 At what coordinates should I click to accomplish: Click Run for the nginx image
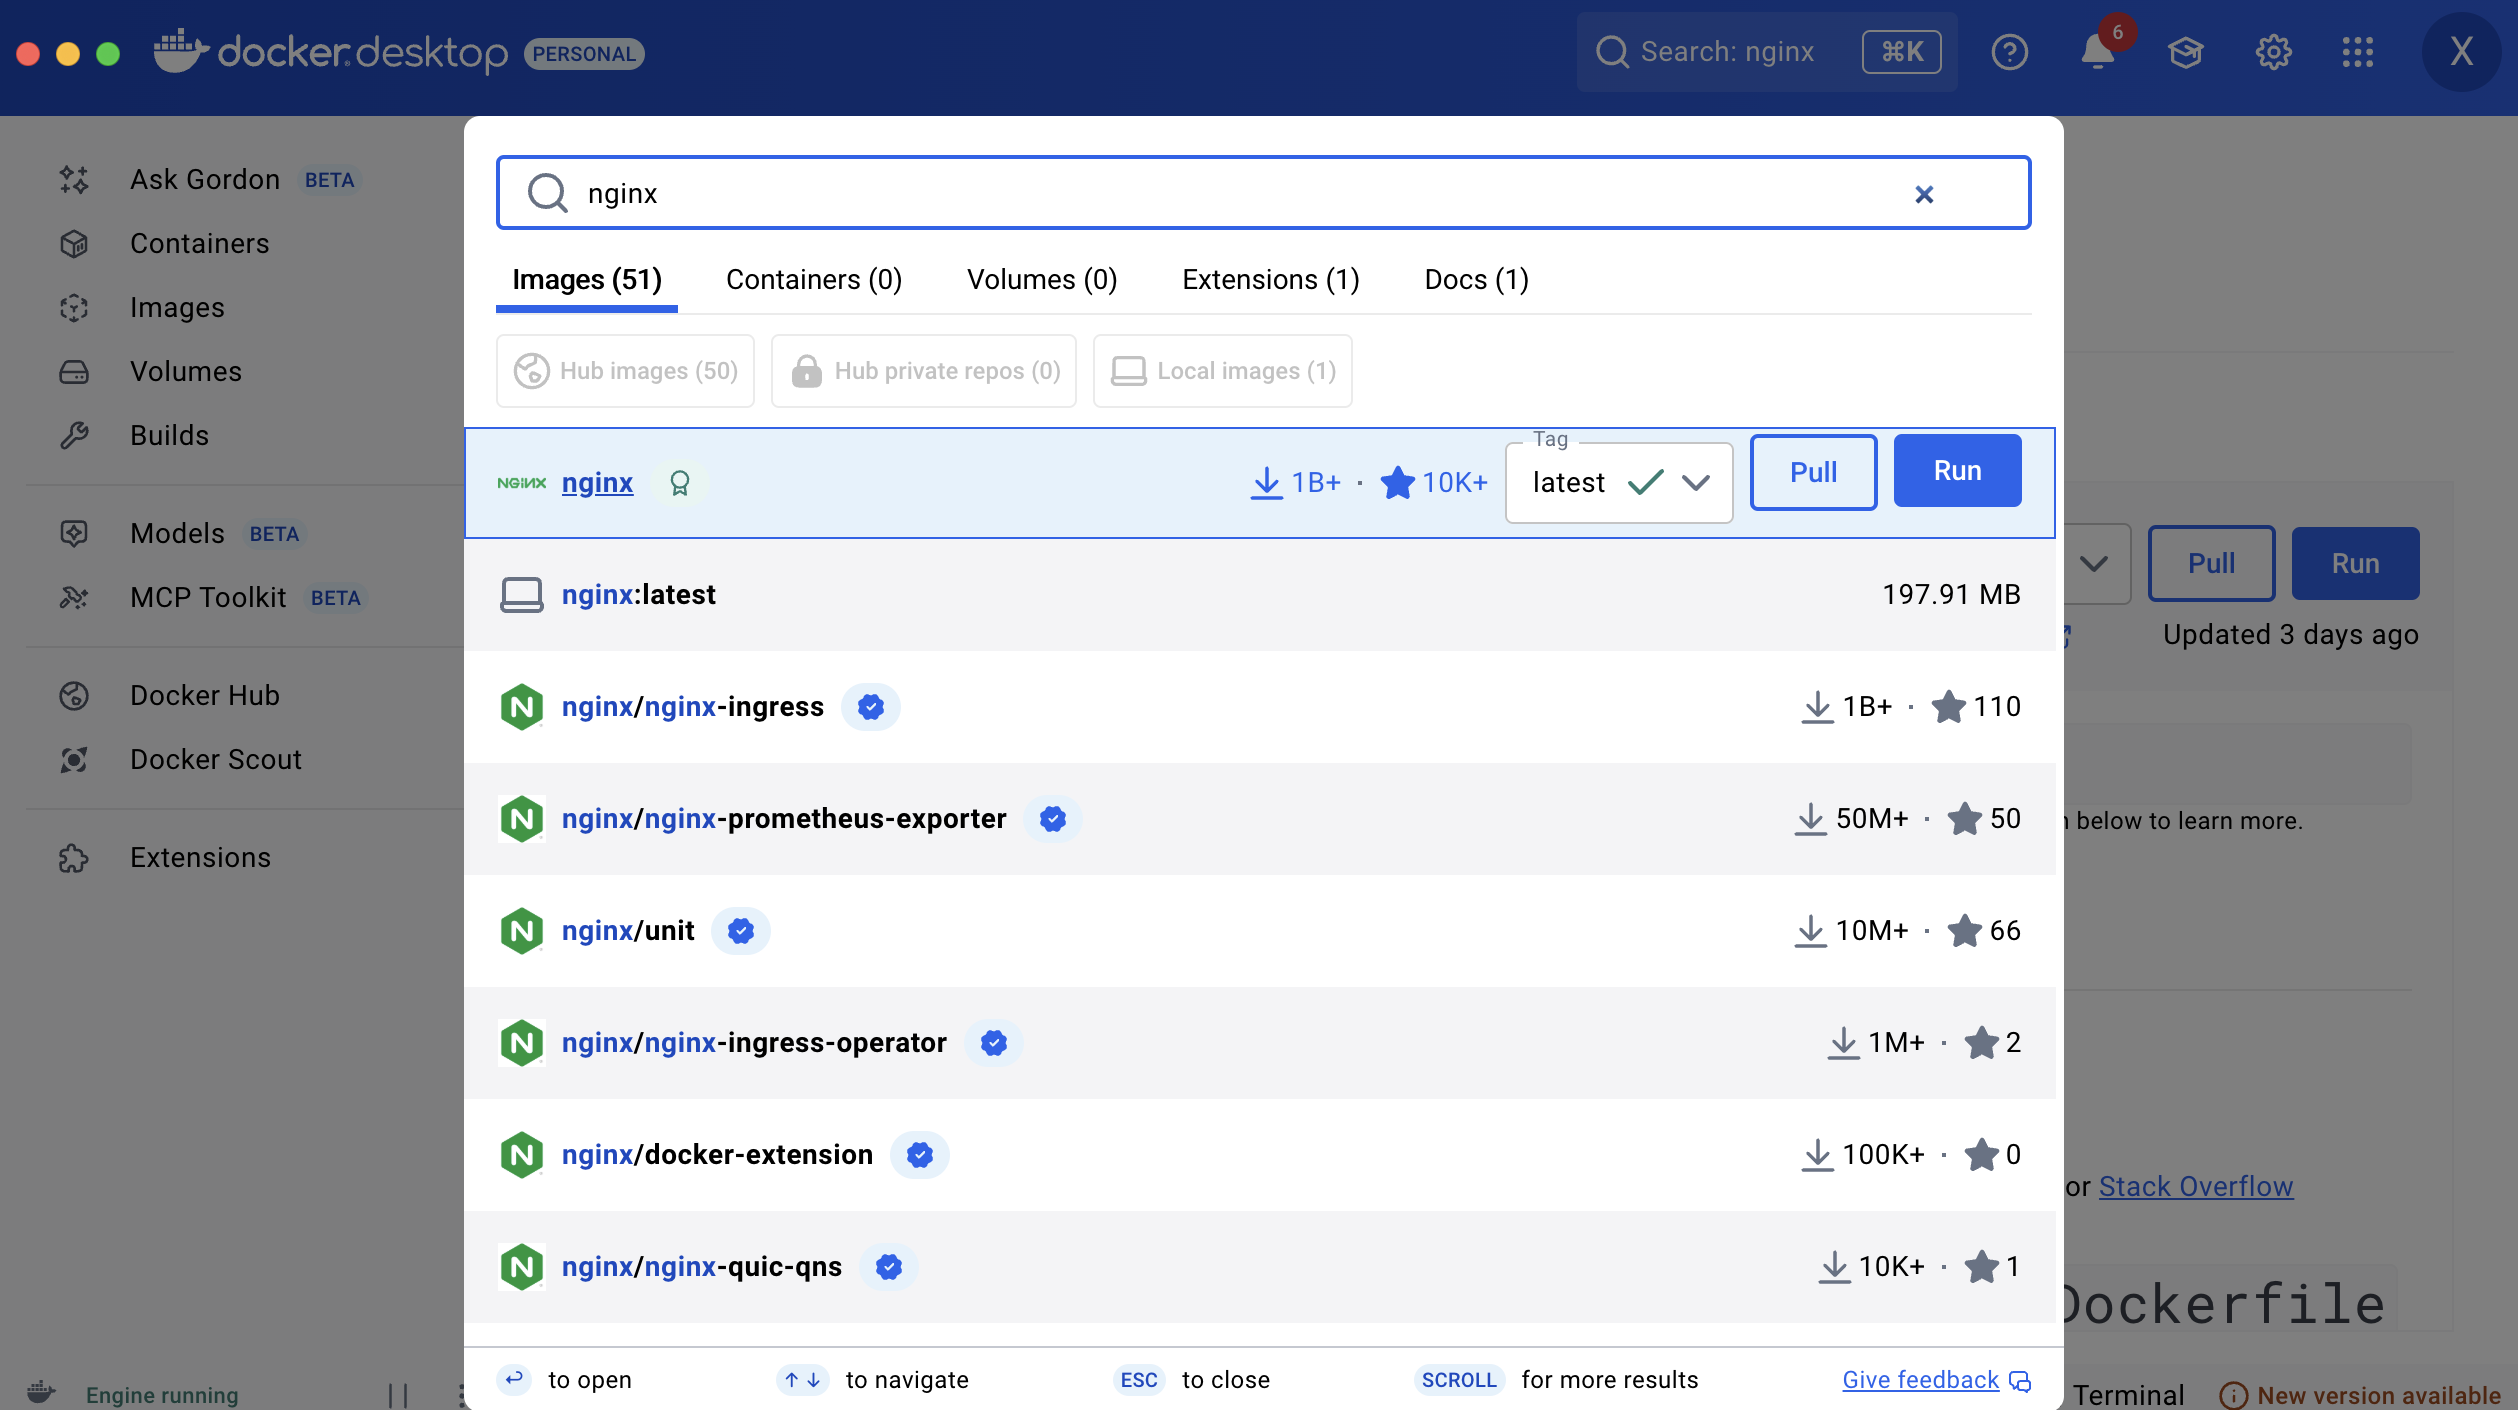click(1957, 471)
